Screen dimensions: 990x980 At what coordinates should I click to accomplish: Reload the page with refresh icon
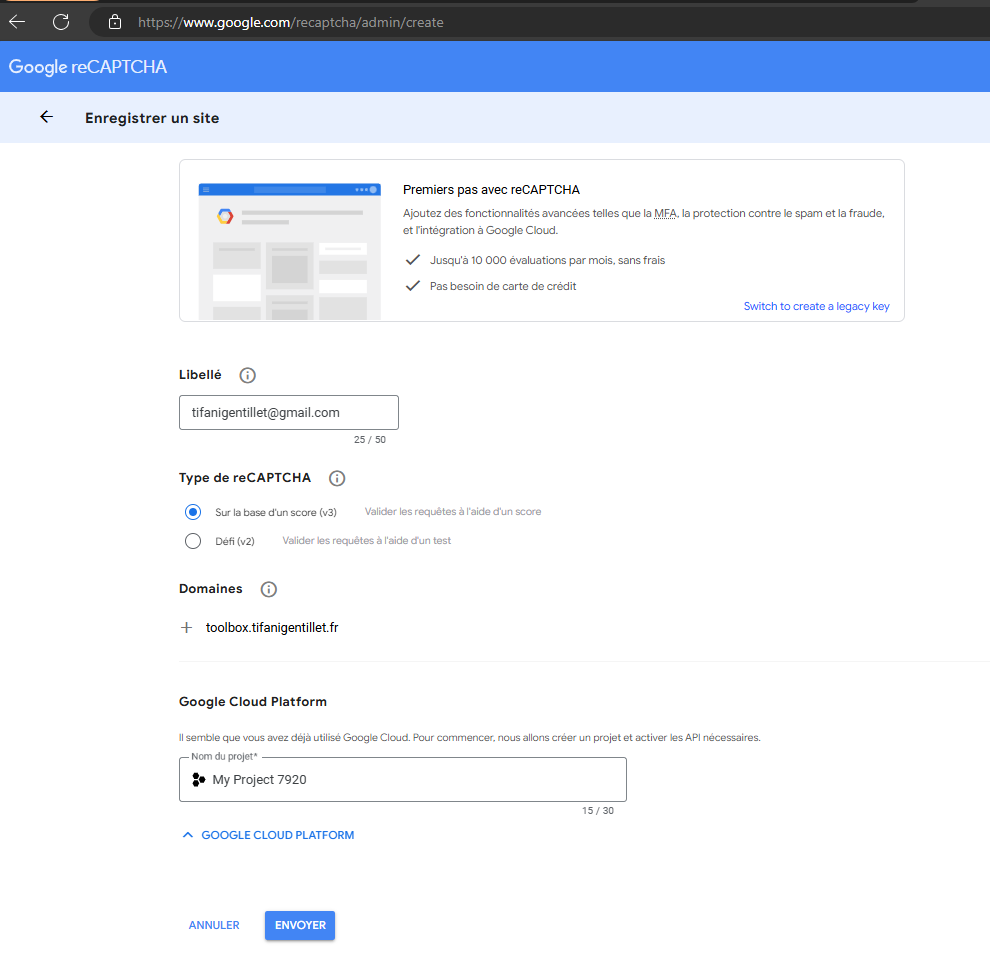point(61,21)
